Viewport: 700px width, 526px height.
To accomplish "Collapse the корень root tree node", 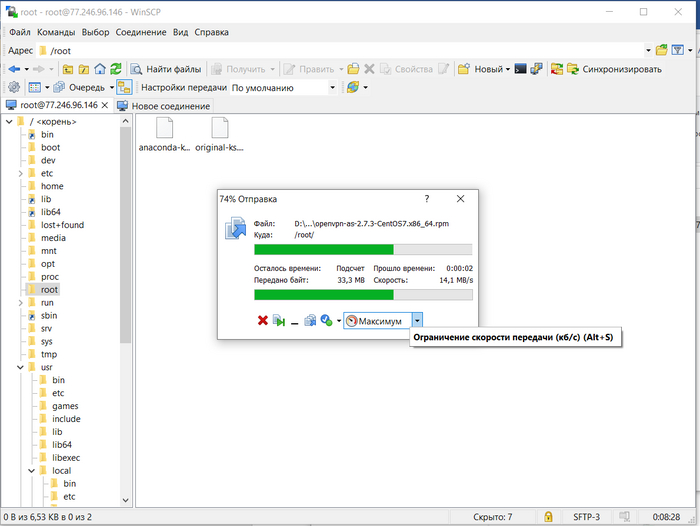I will pos(9,121).
